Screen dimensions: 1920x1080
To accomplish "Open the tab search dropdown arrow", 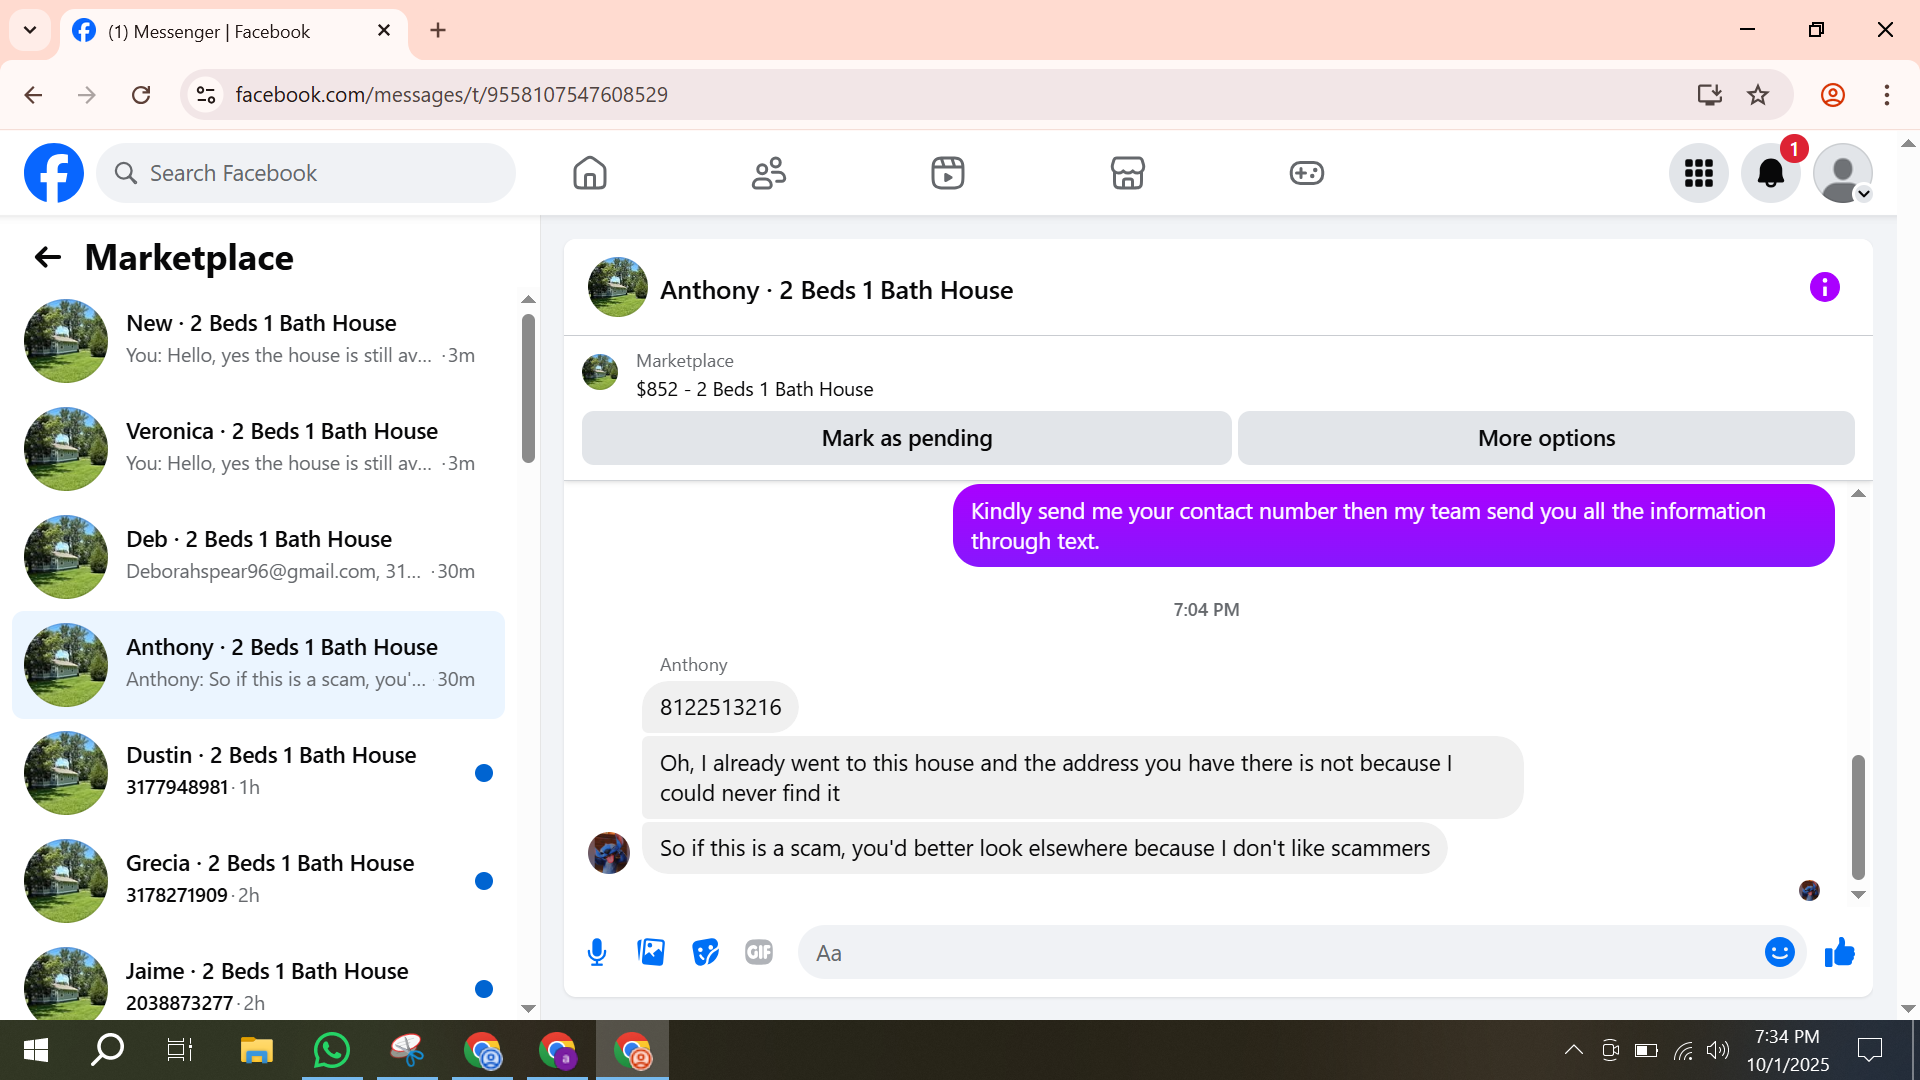I will pyautogui.click(x=30, y=30).
